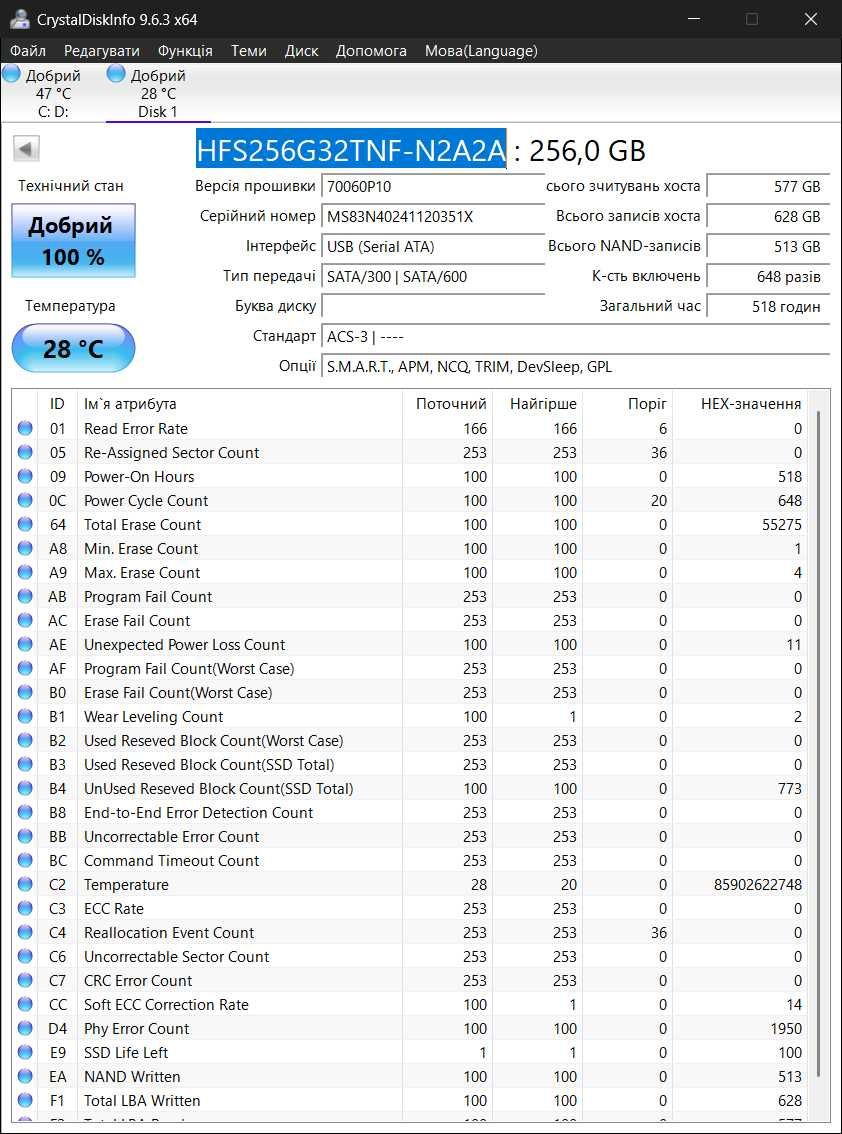The width and height of the screenshot is (842, 1134).
Task: Click the highlighted HFS256G32TNF-N2A2A model name
Action: pos(351,150)
